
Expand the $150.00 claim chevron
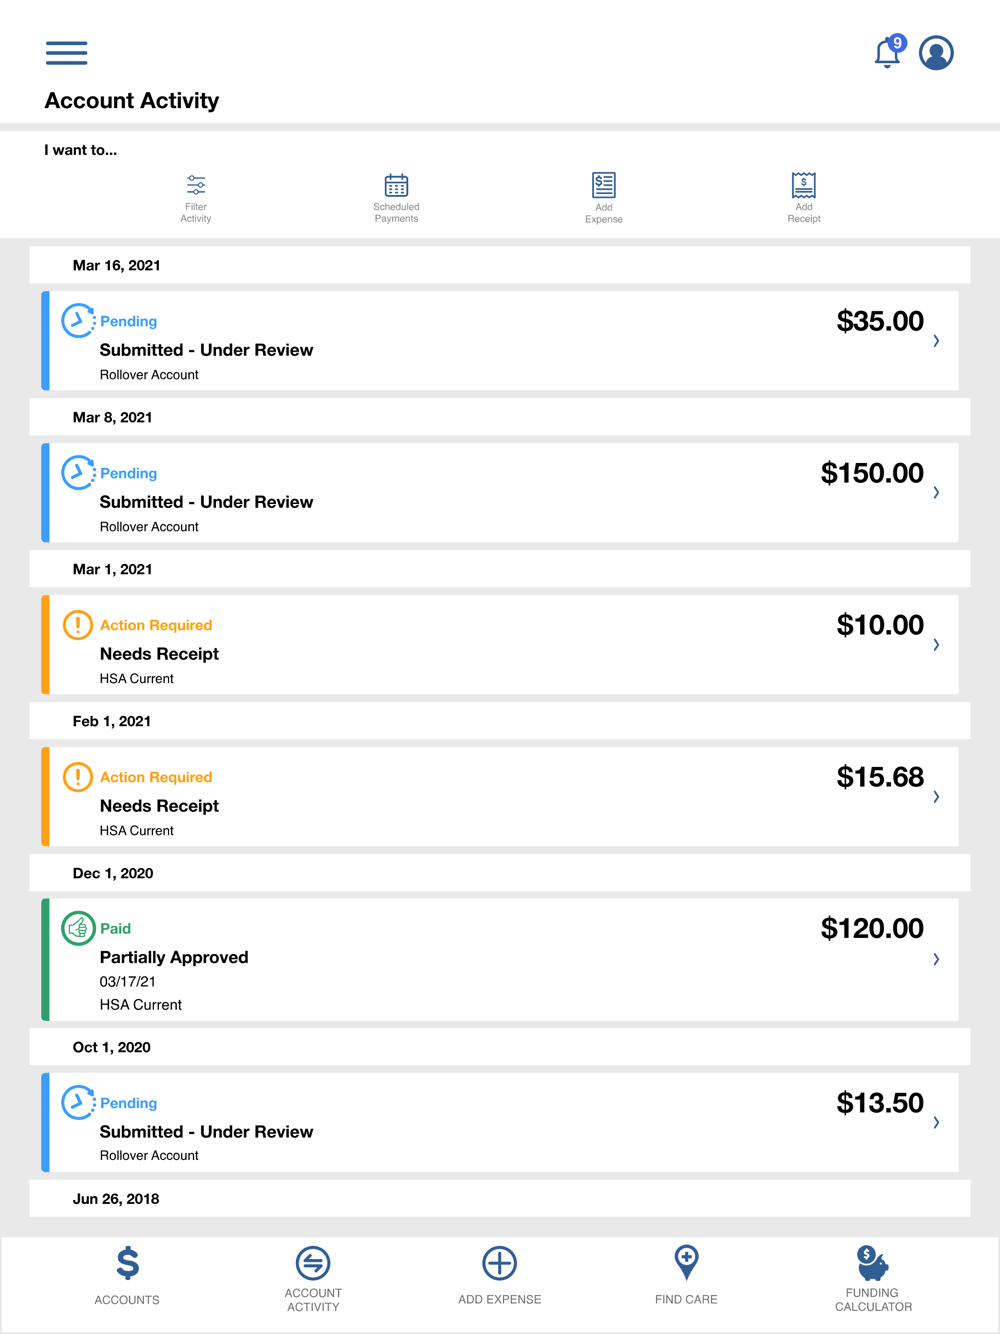[x=936, y=493]
